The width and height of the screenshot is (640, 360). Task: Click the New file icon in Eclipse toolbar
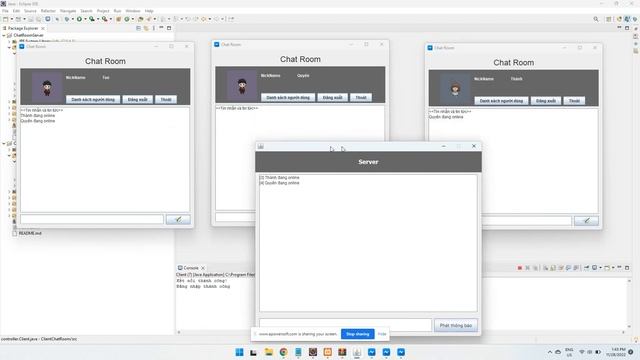click(5, 19)
